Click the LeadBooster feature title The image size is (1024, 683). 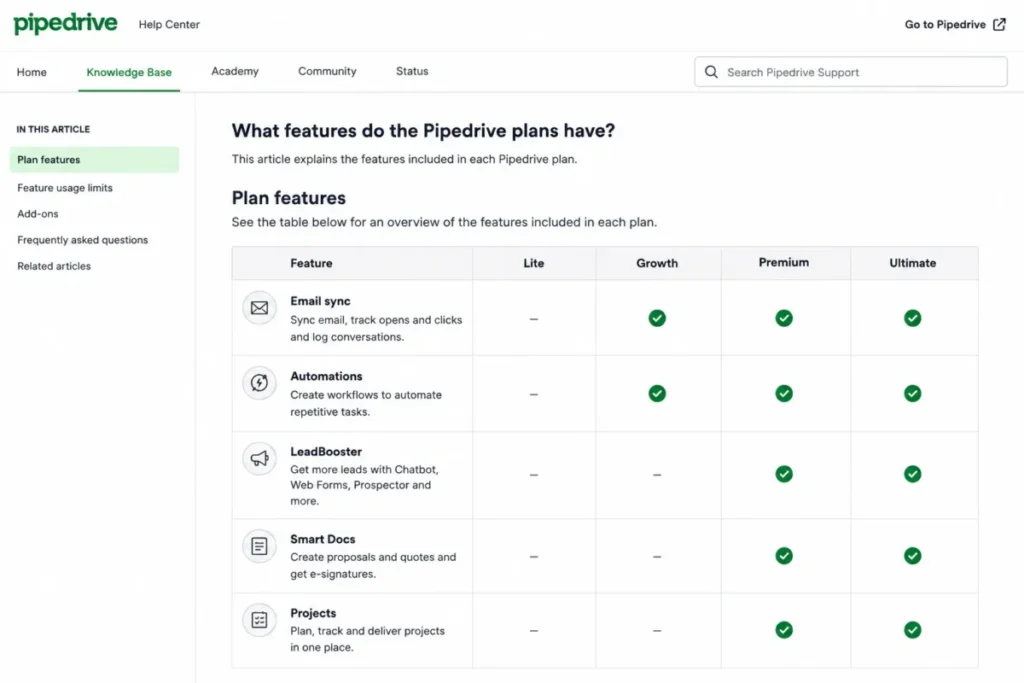pyautogui.click(x=326, y=451)
